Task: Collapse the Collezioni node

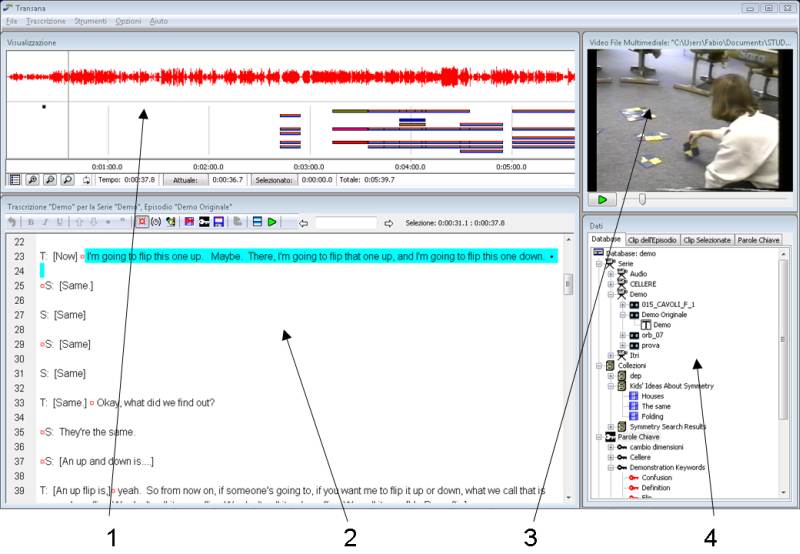Action: pos(599,366)
